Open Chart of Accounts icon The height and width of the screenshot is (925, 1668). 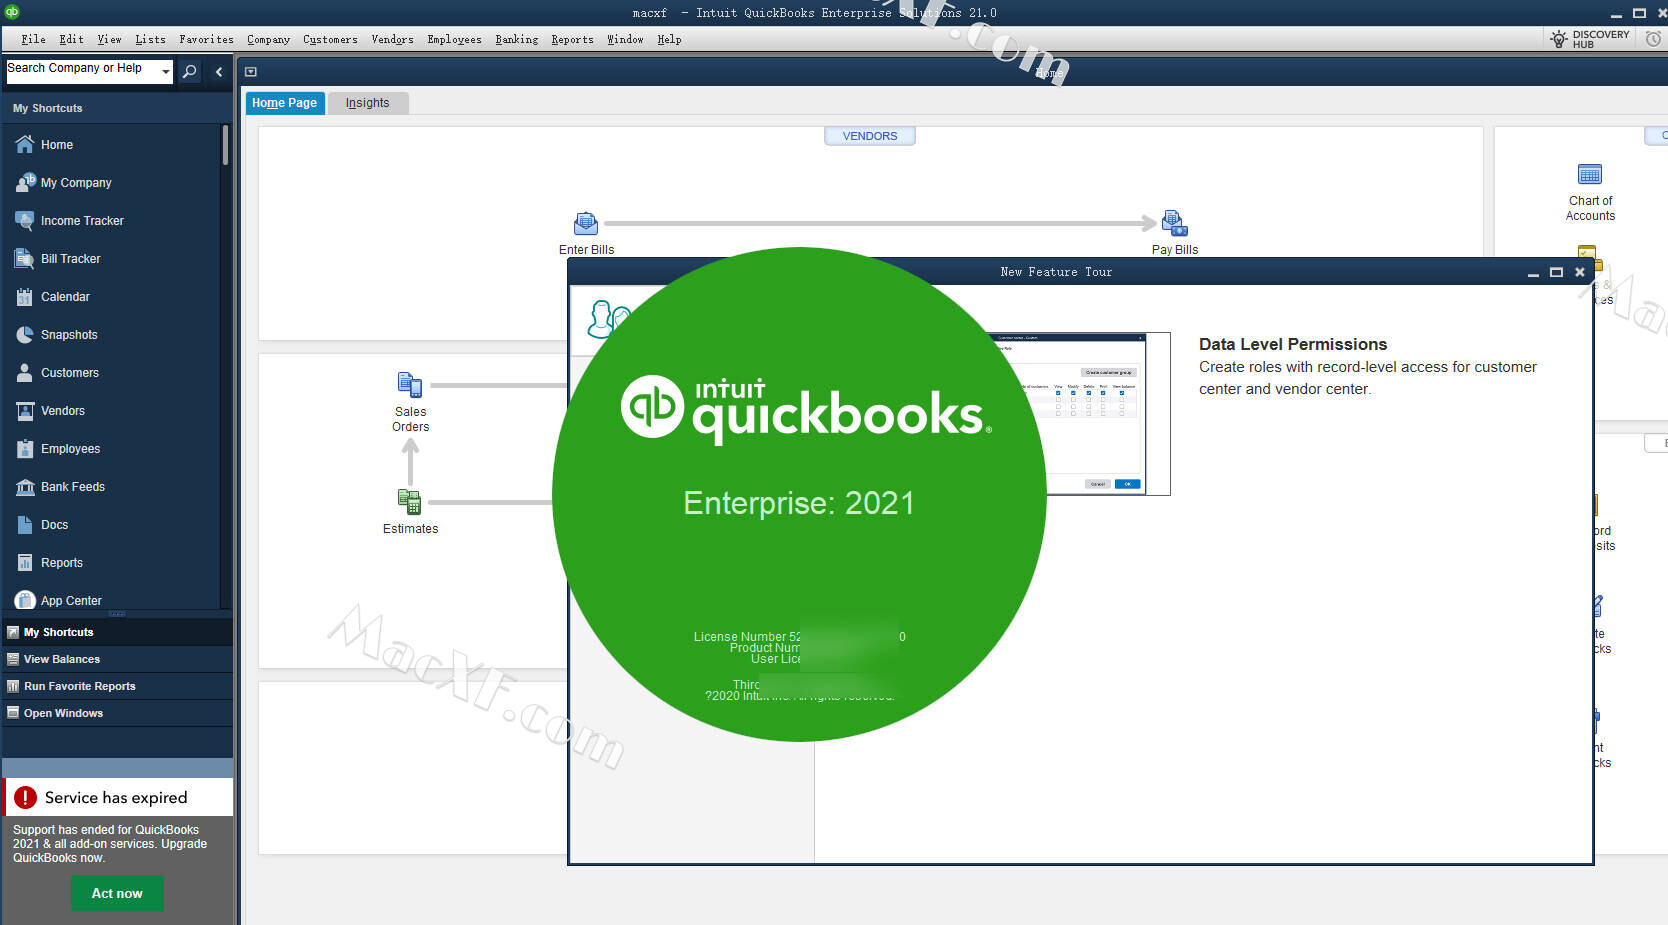pyautogui.click(x=1589, y=175)
